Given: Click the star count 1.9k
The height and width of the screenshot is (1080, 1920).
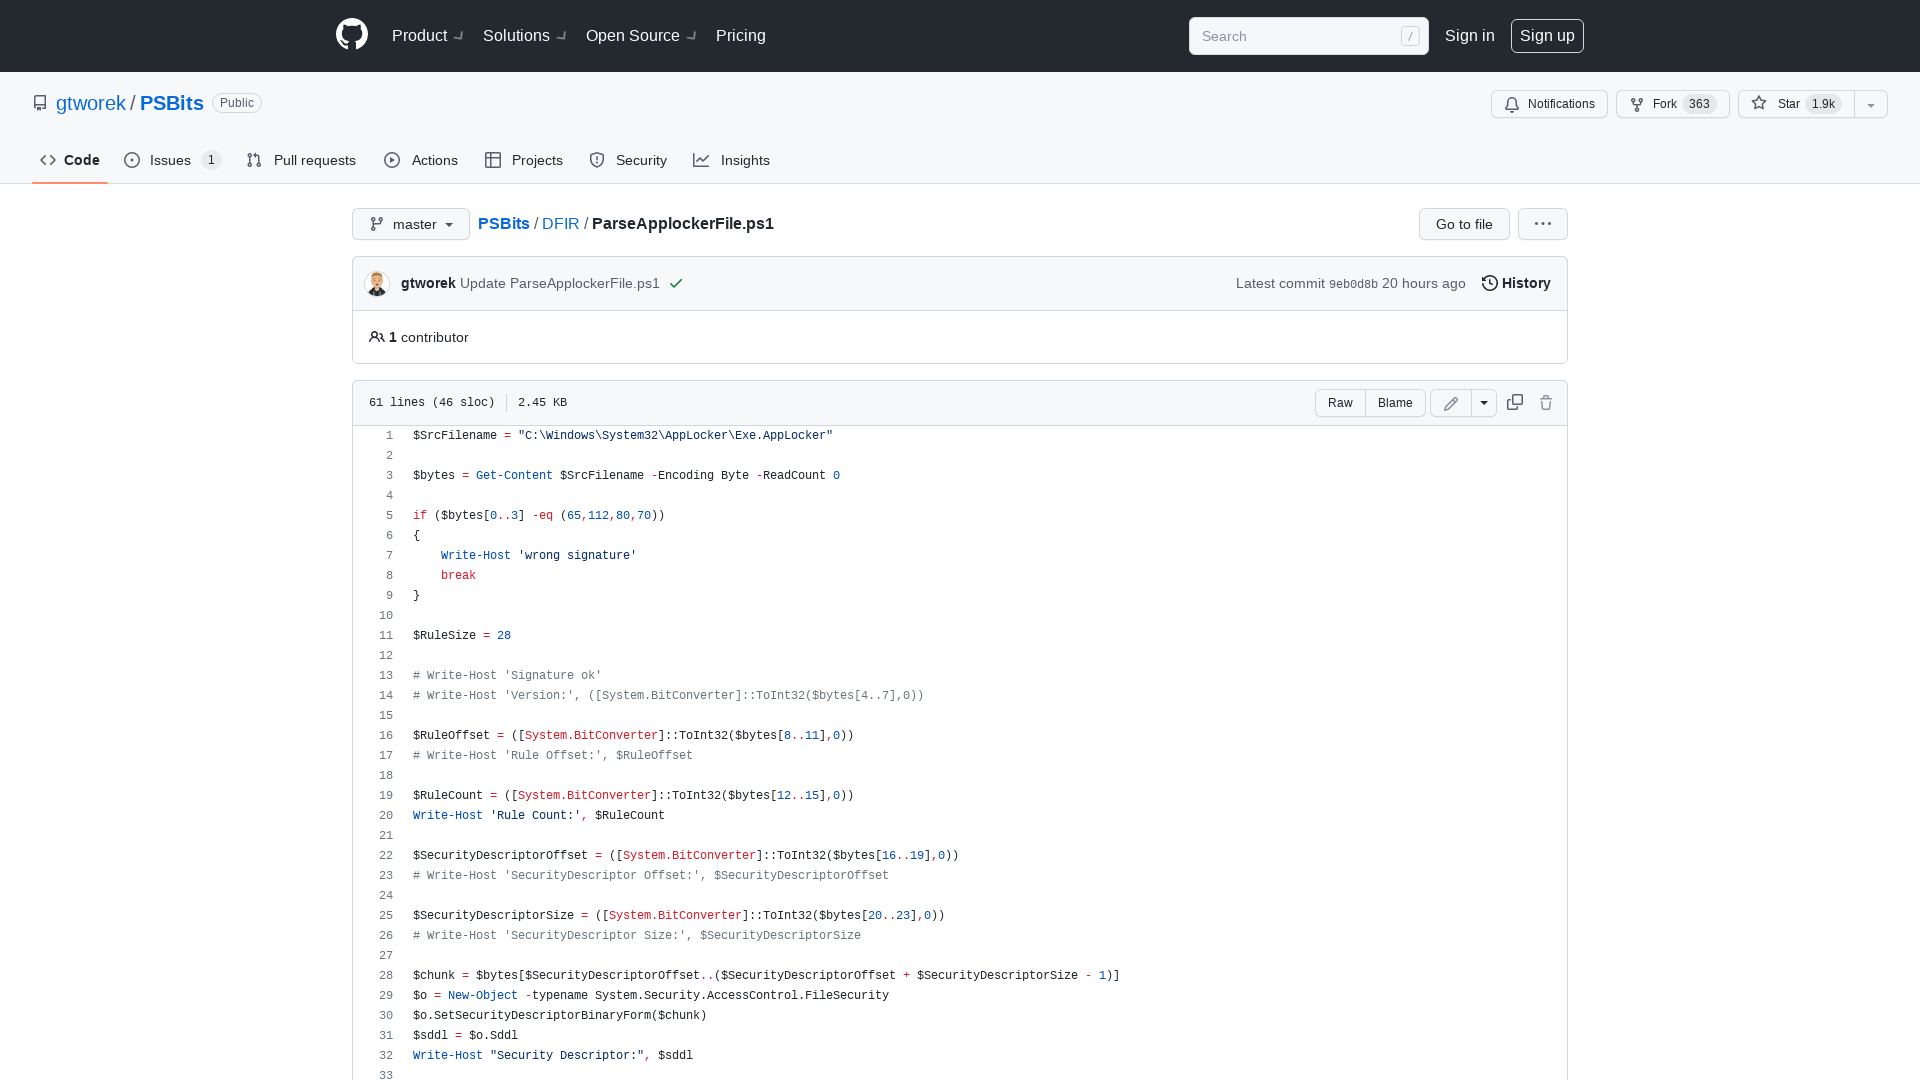Looking at the screenshot, I should pos(1824,104).
